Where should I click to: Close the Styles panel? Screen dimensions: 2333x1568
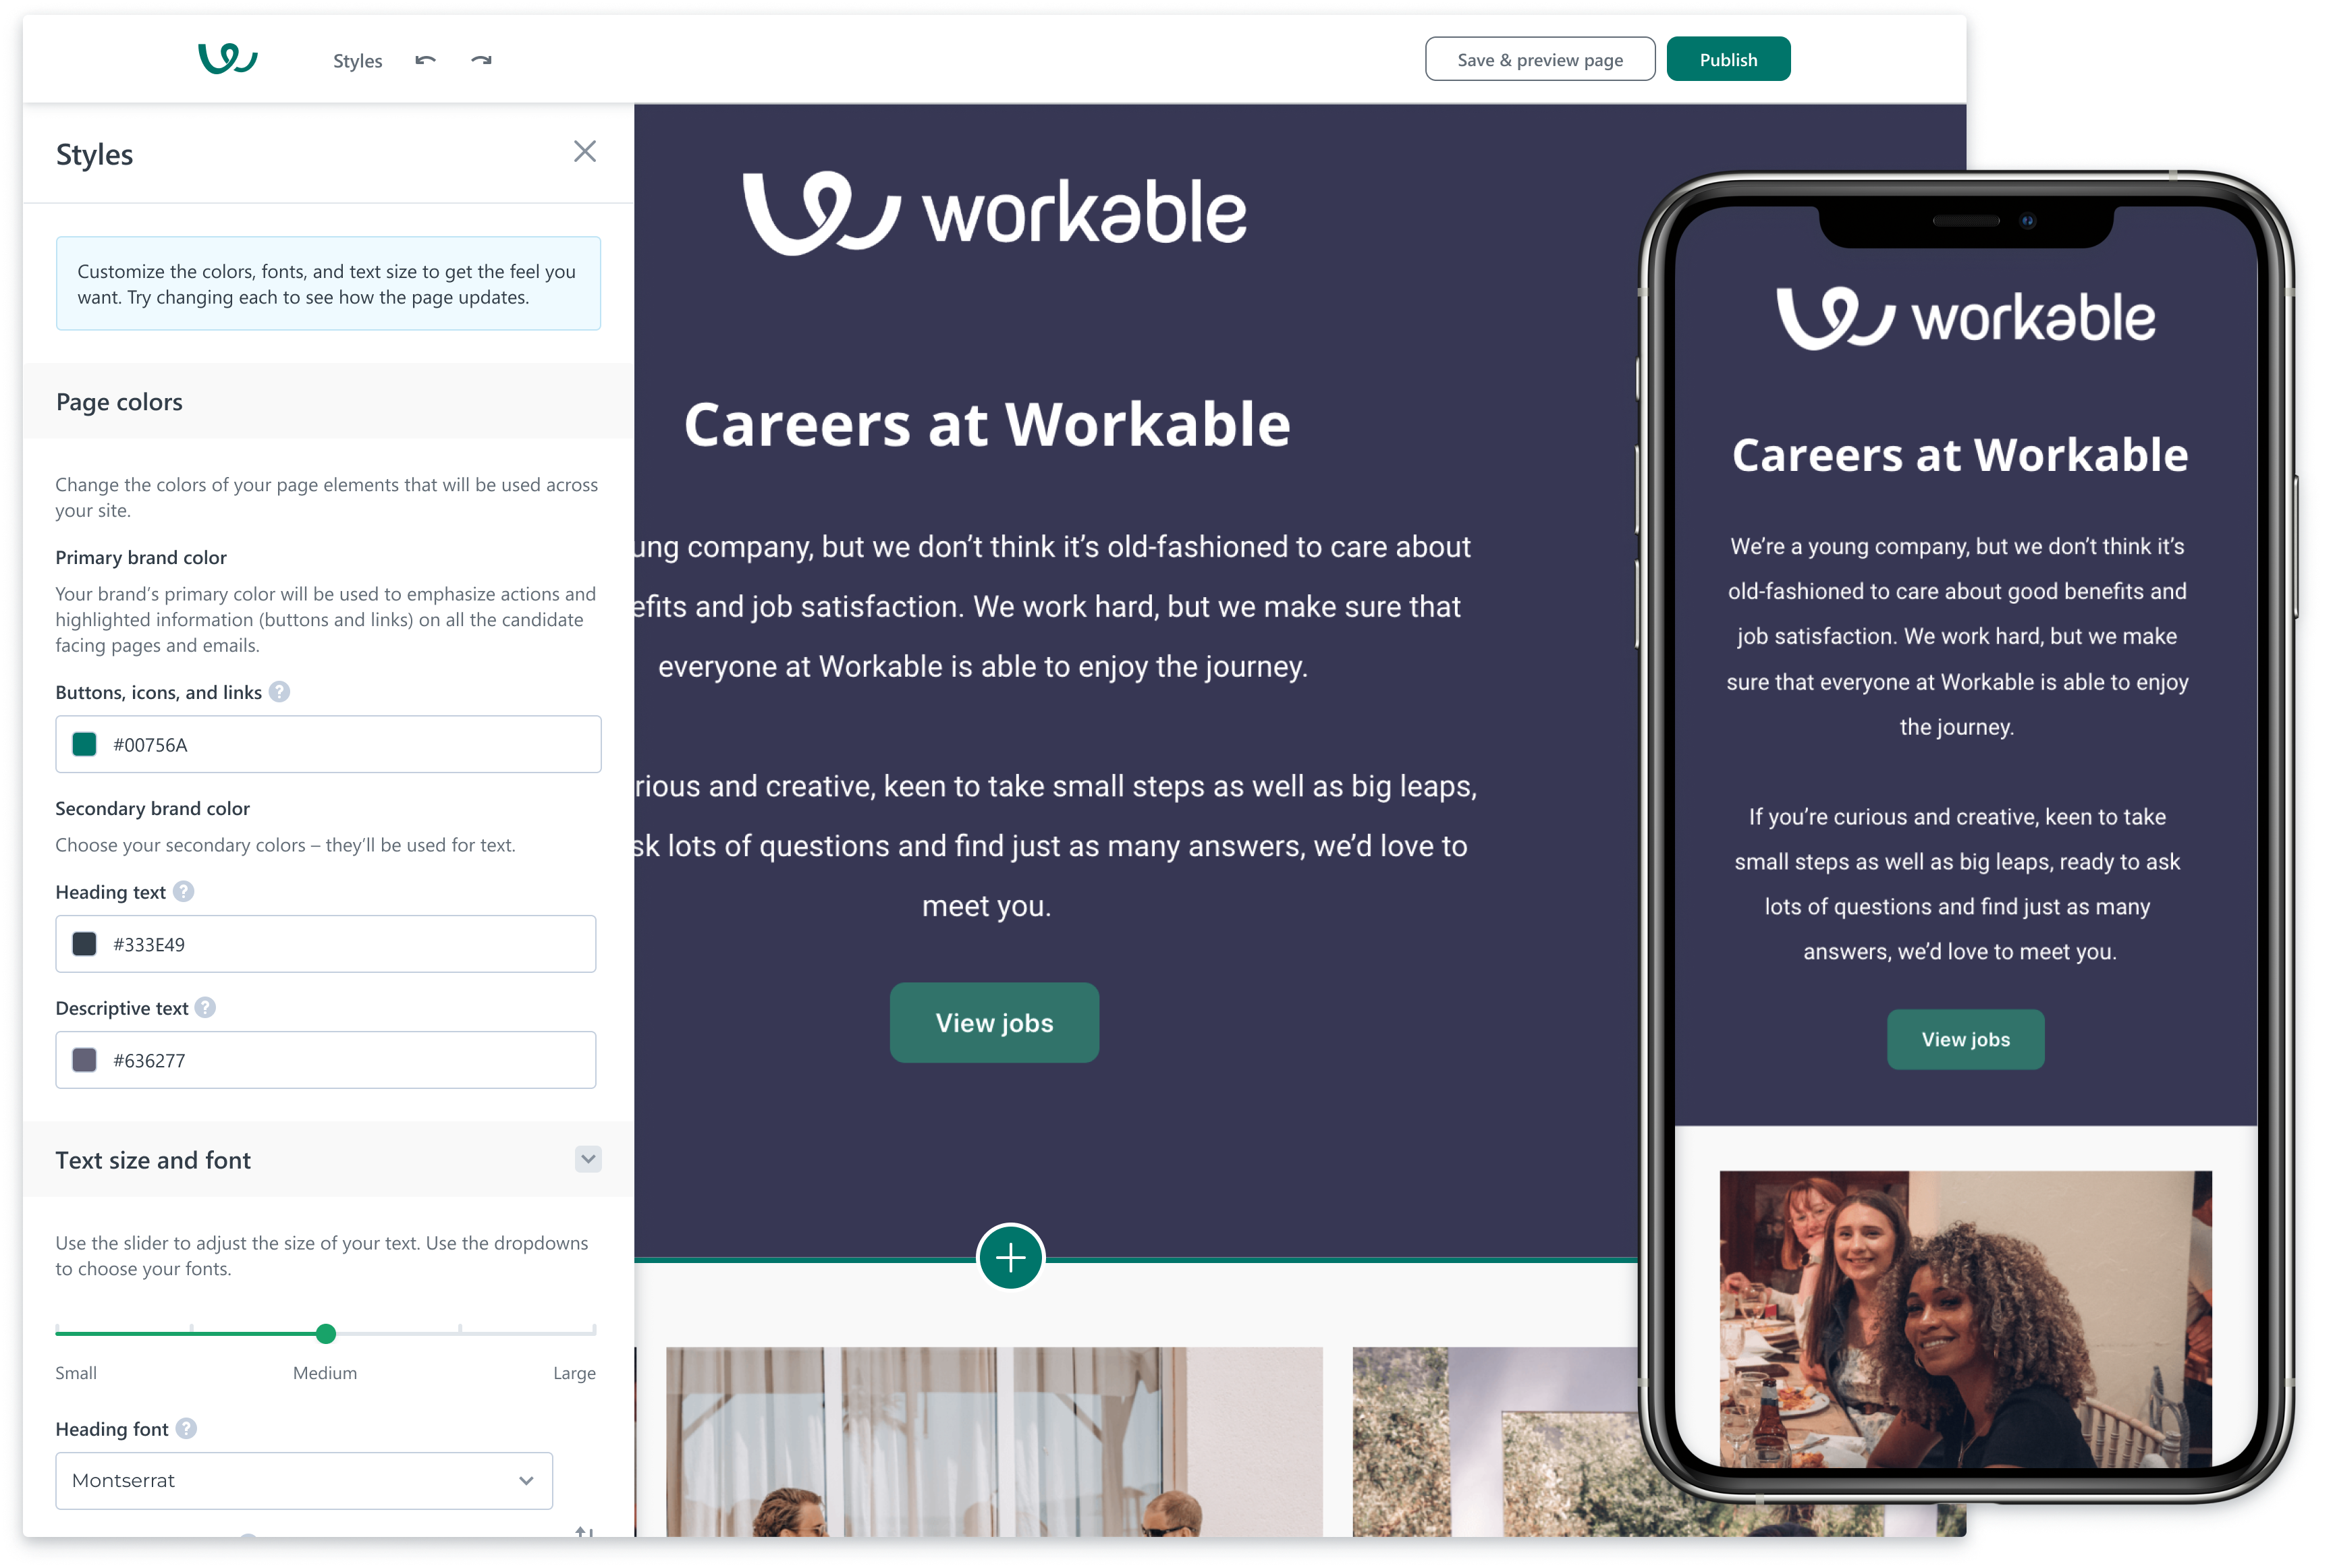[585, 152]
